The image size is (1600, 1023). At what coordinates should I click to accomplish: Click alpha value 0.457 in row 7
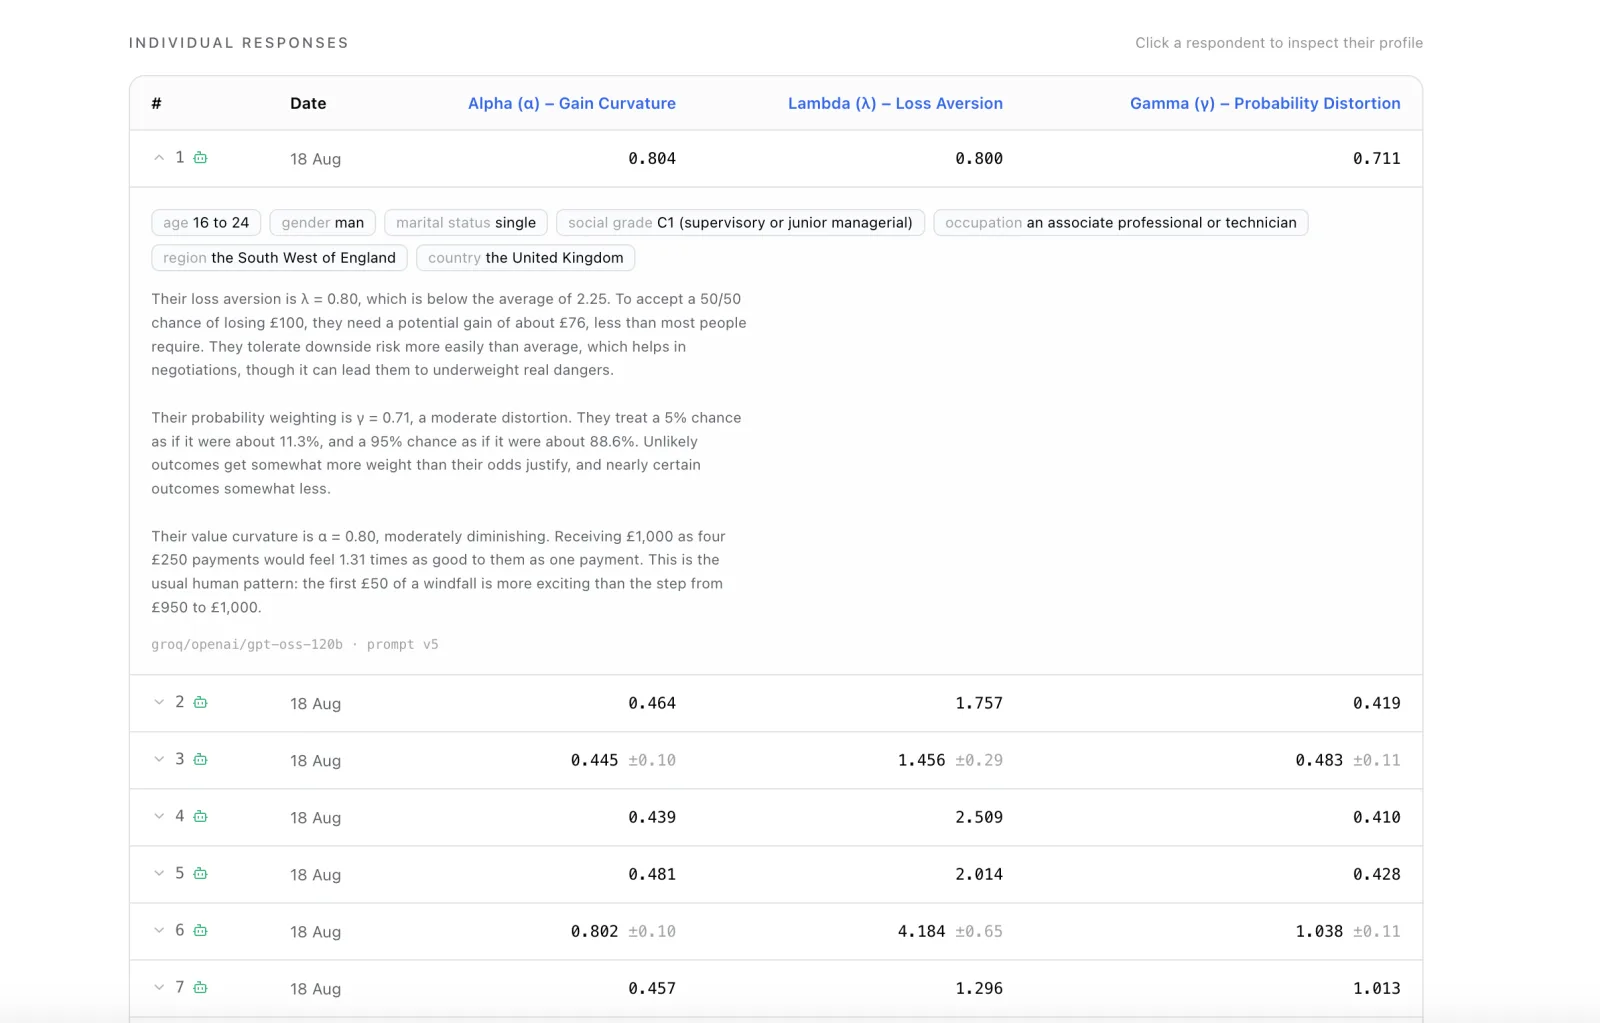pos(652,988)
